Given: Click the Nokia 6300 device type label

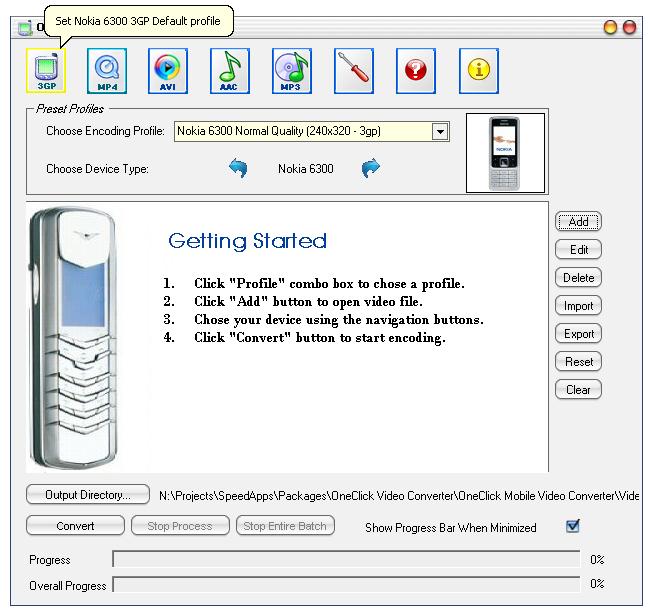Looking at the screenshot, I should [x=306, y=169].
